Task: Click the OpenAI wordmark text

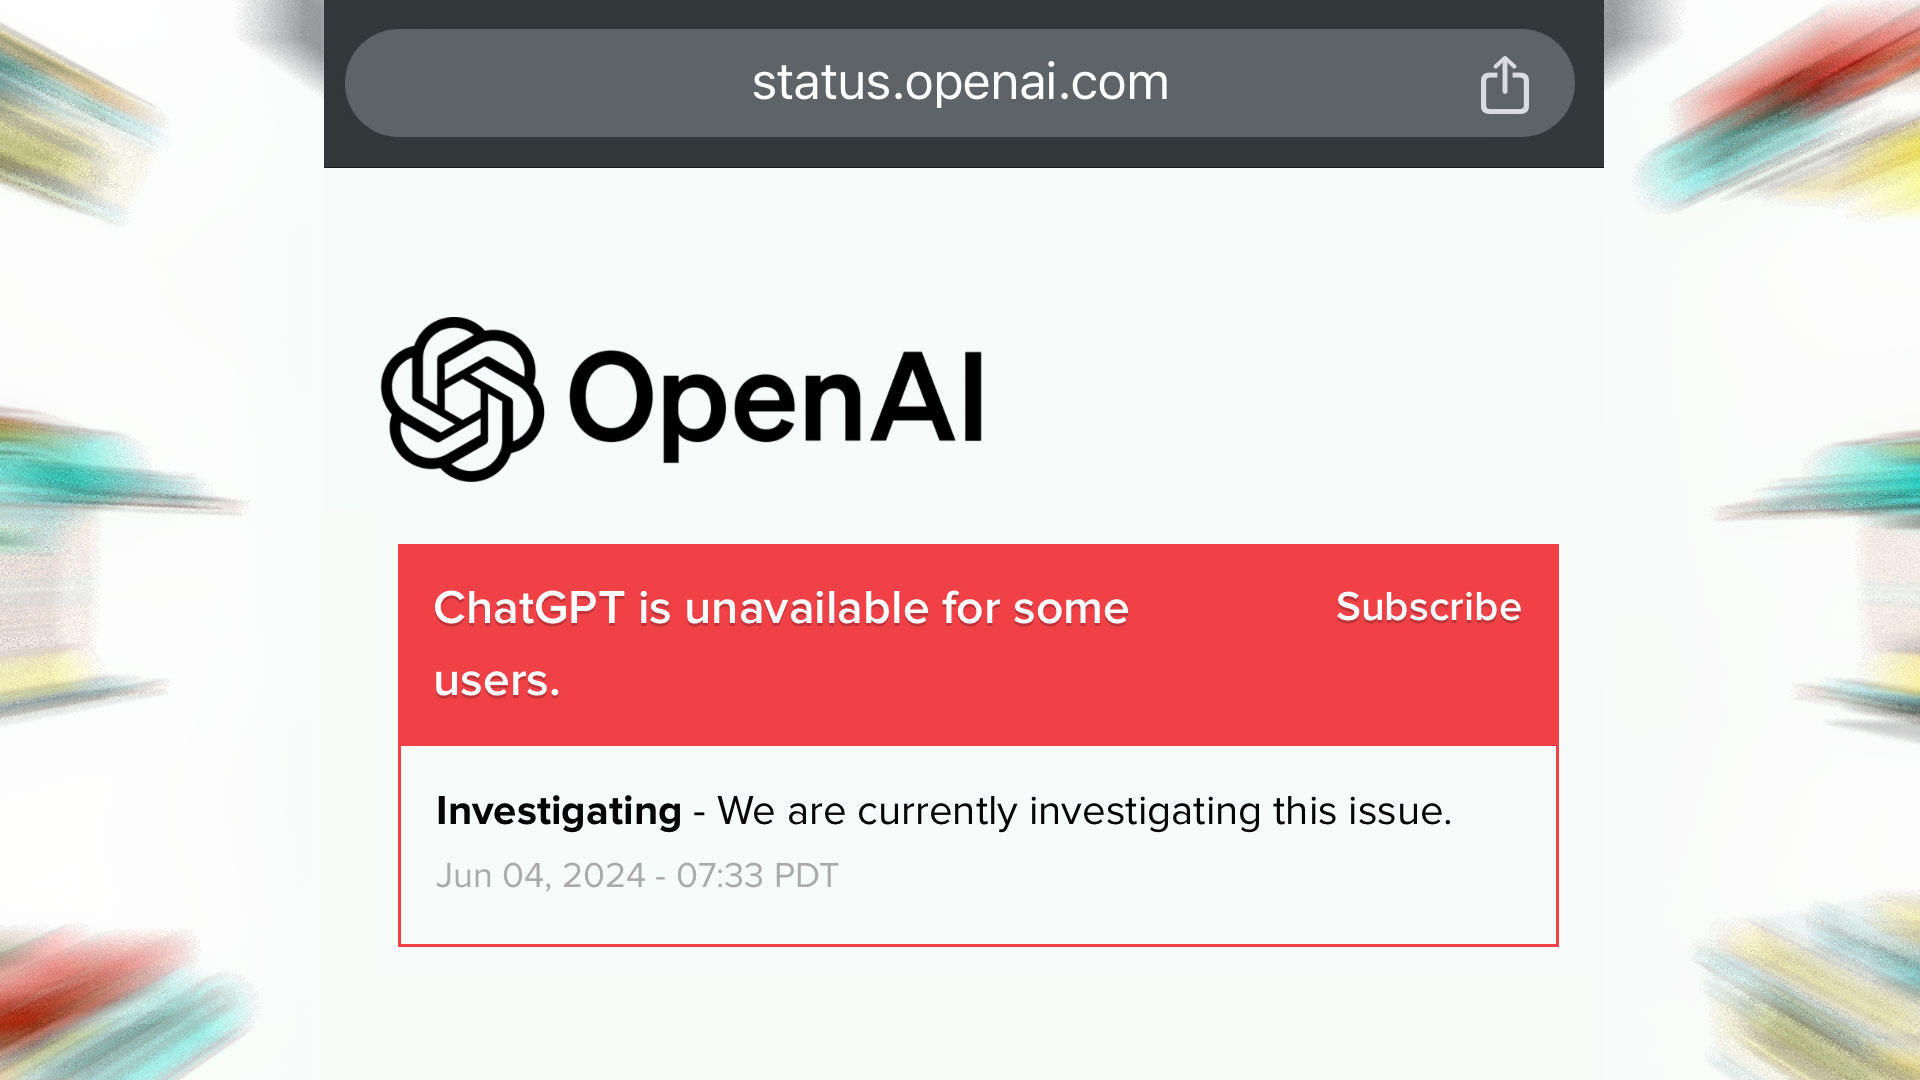Action: pos(776,400)
